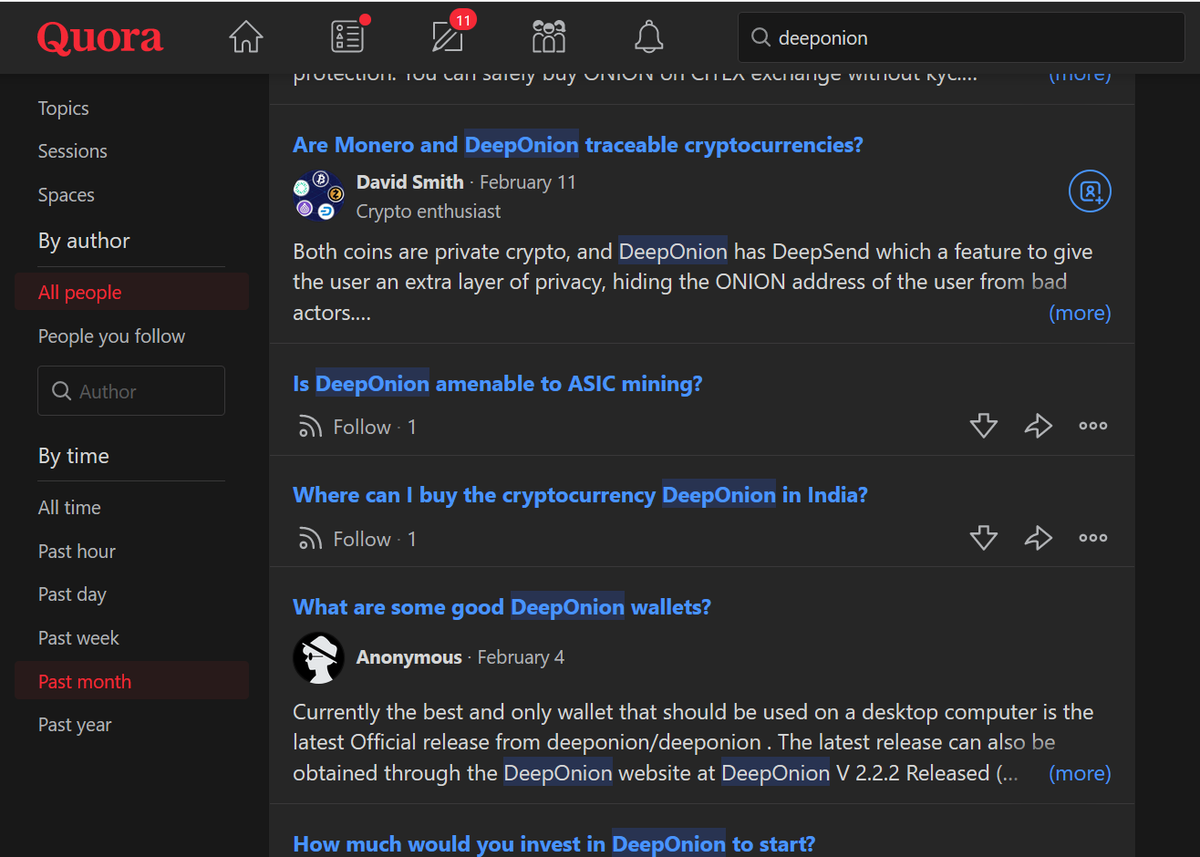Select the Past month filter
Viewport: 1200px width, 857px height.
pos(131,681)
